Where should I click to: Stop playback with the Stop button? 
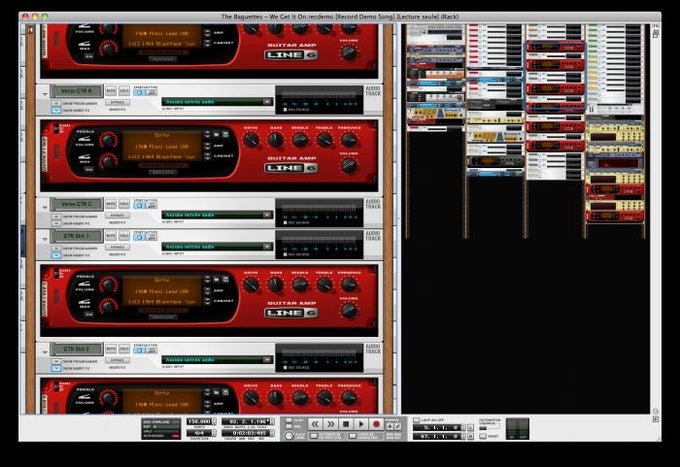tap(346, 424)
